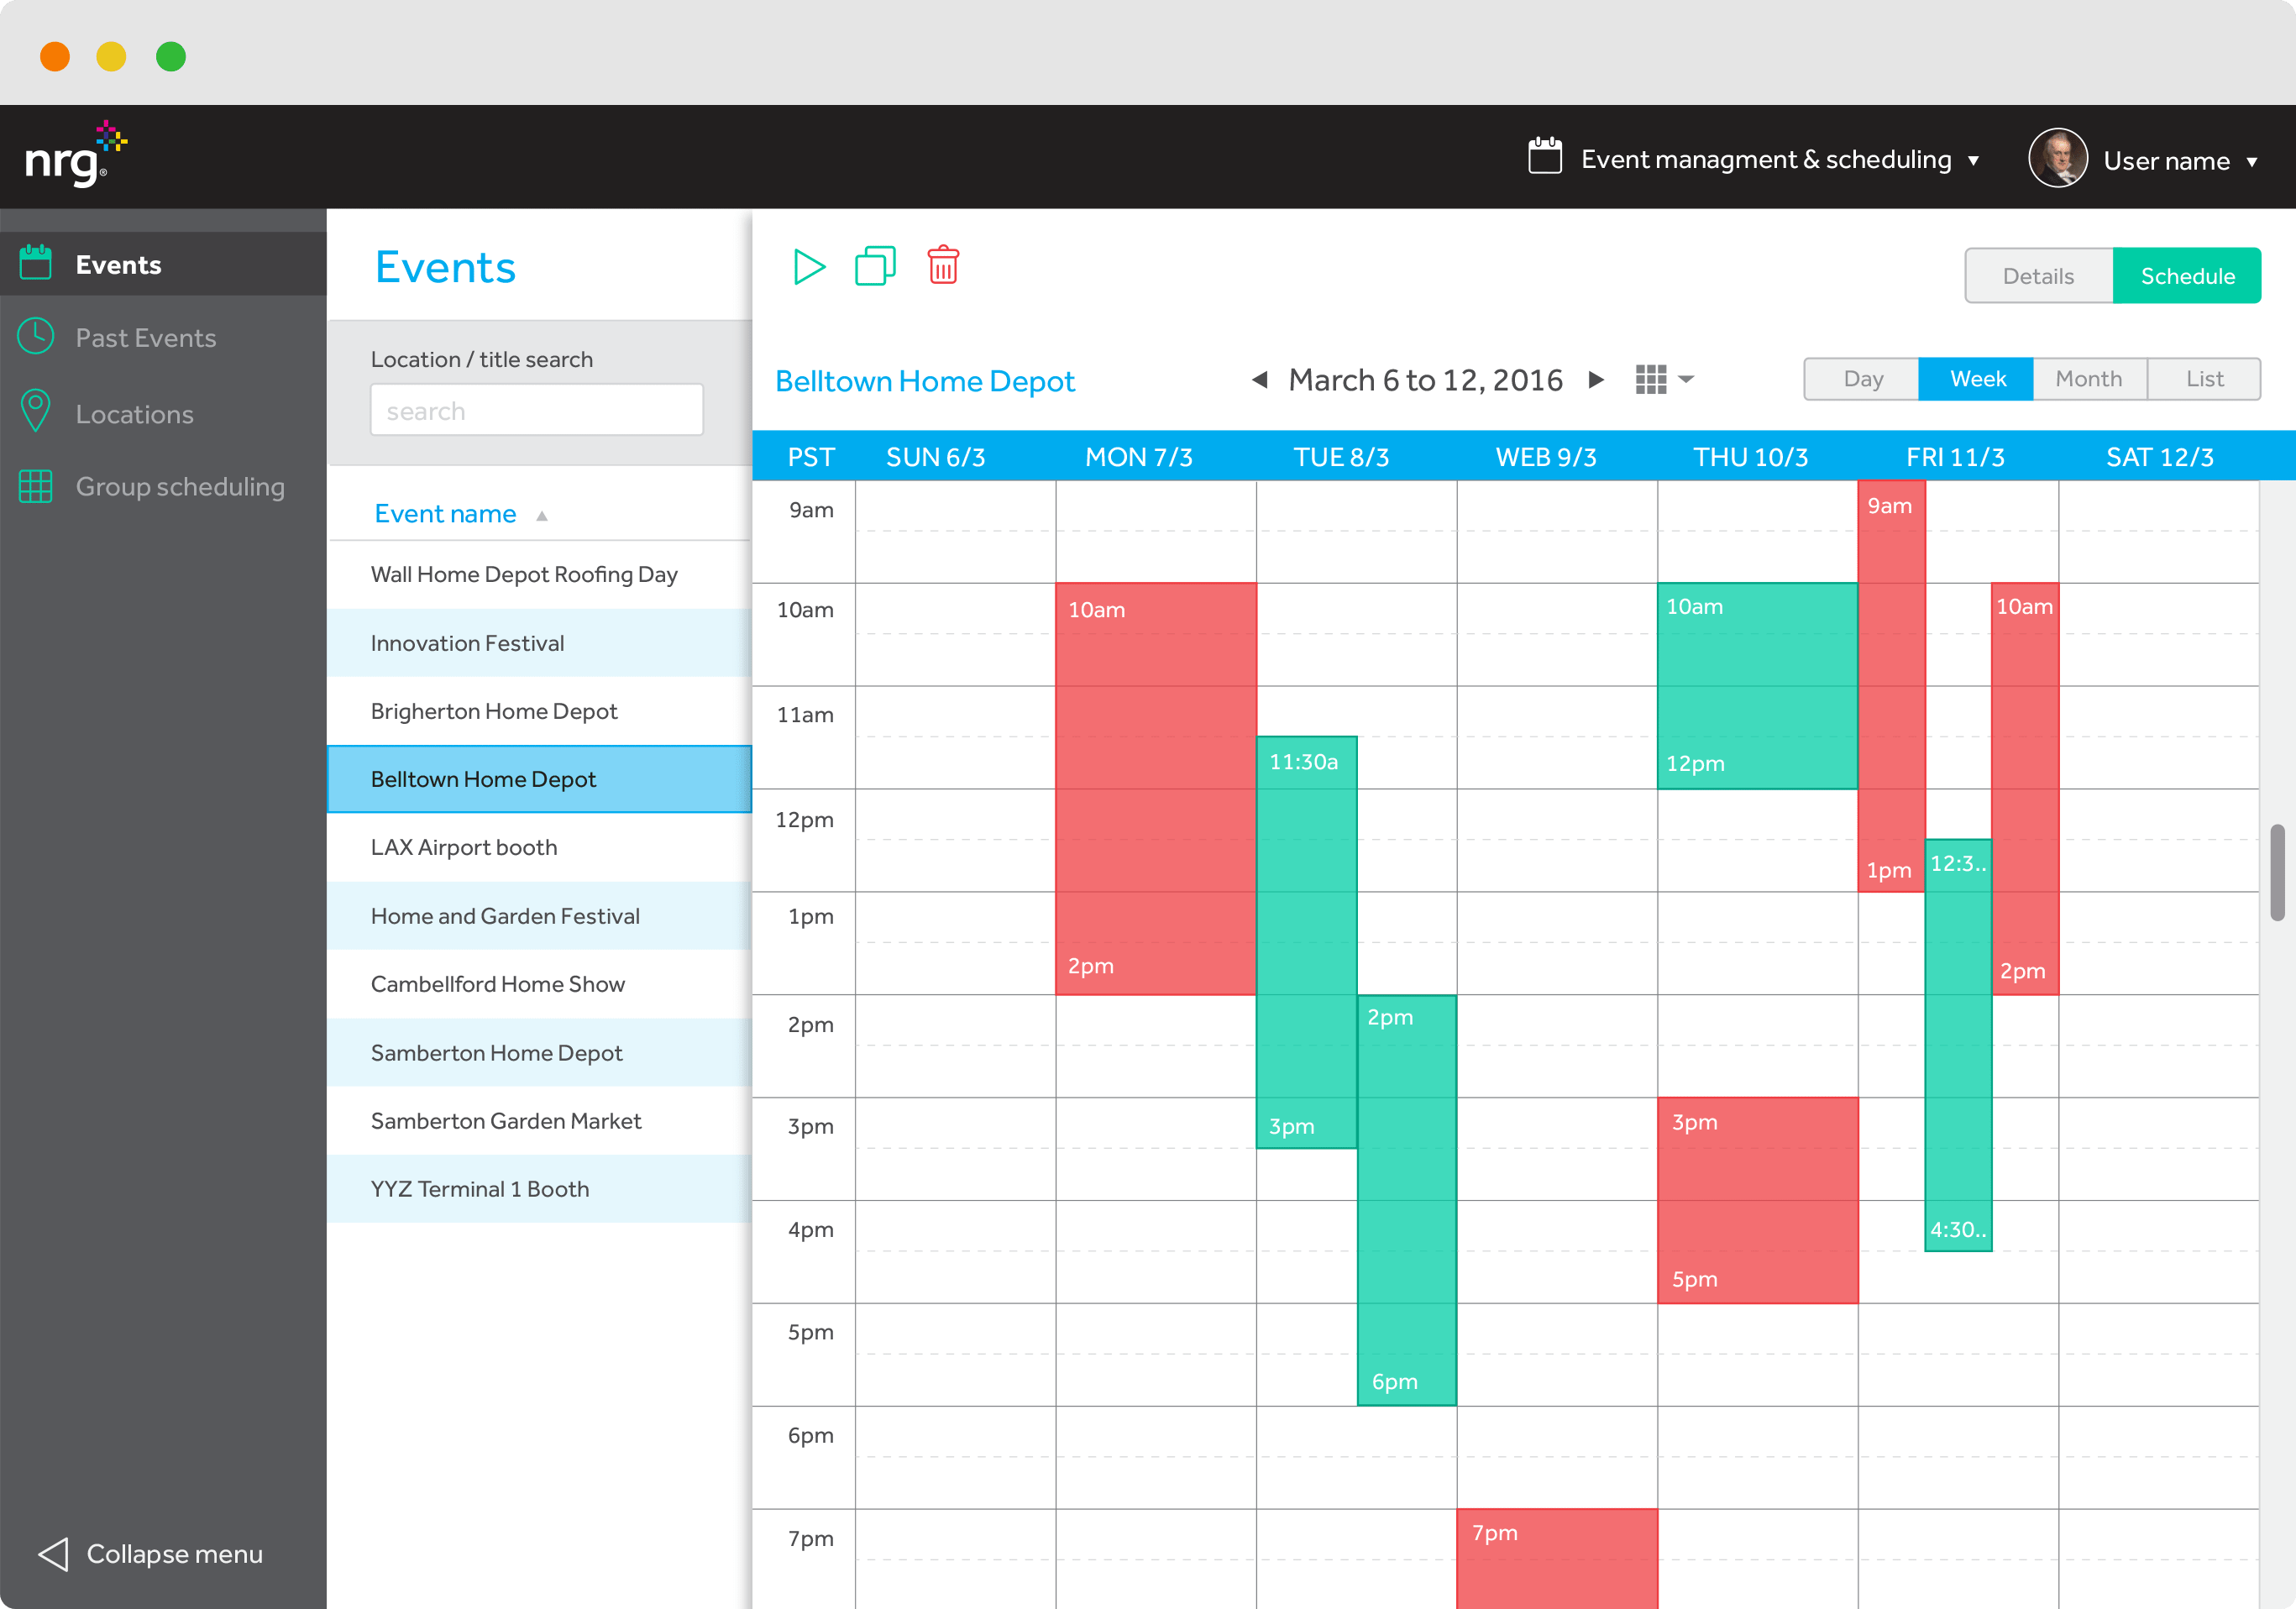Click the Past Events clock icon

[36, 337]
